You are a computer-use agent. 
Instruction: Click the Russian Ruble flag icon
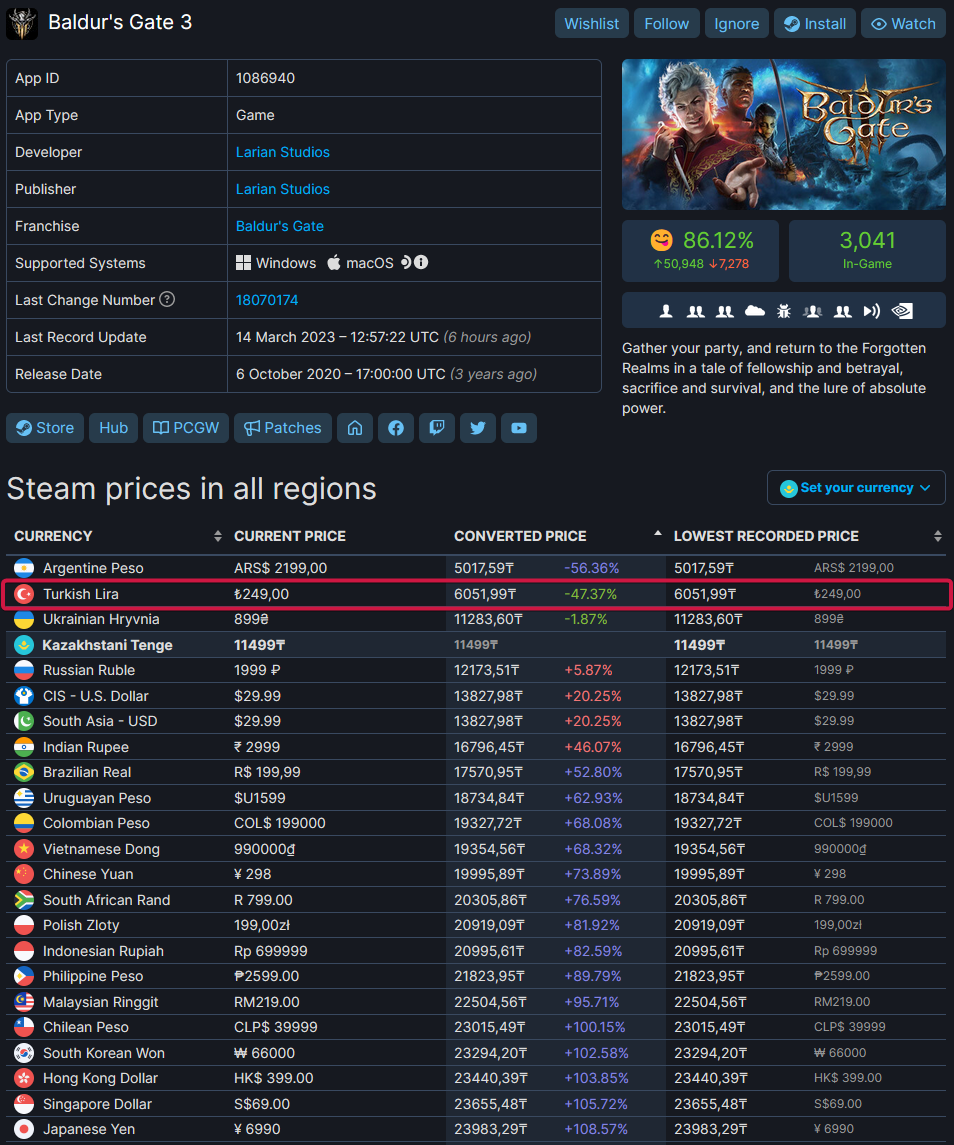[24, 670]
